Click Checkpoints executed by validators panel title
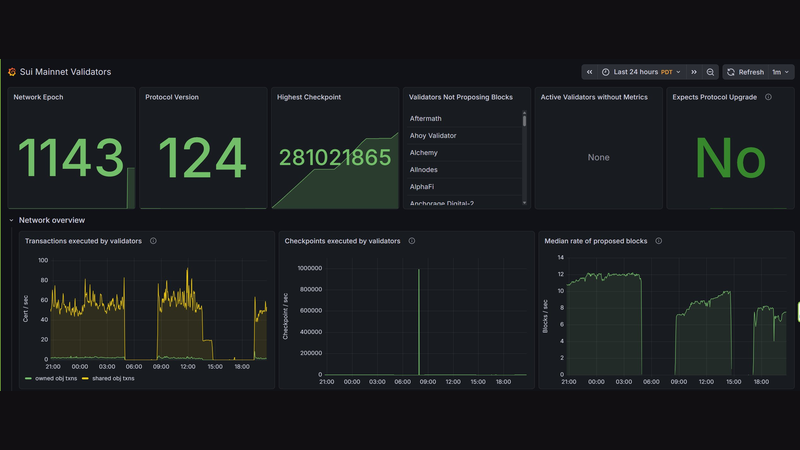The width and height of the screenshot is (800, 450). coord(342,241)
